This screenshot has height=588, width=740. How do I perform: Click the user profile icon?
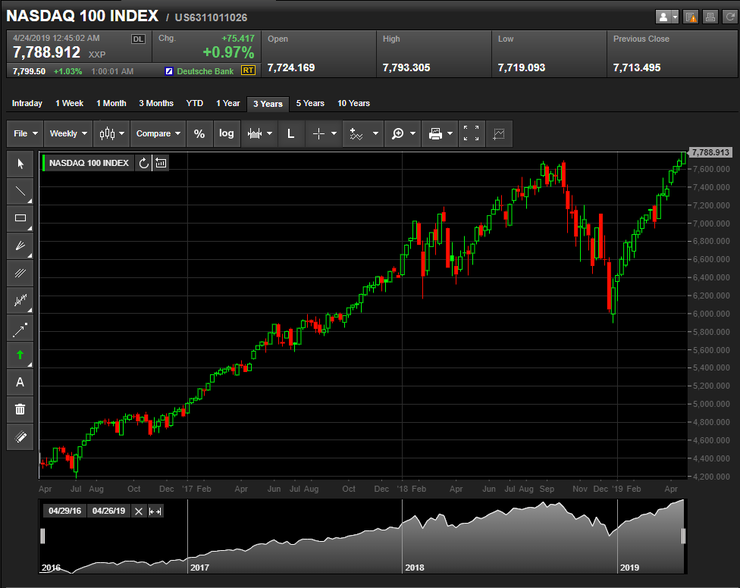[663, 17]
